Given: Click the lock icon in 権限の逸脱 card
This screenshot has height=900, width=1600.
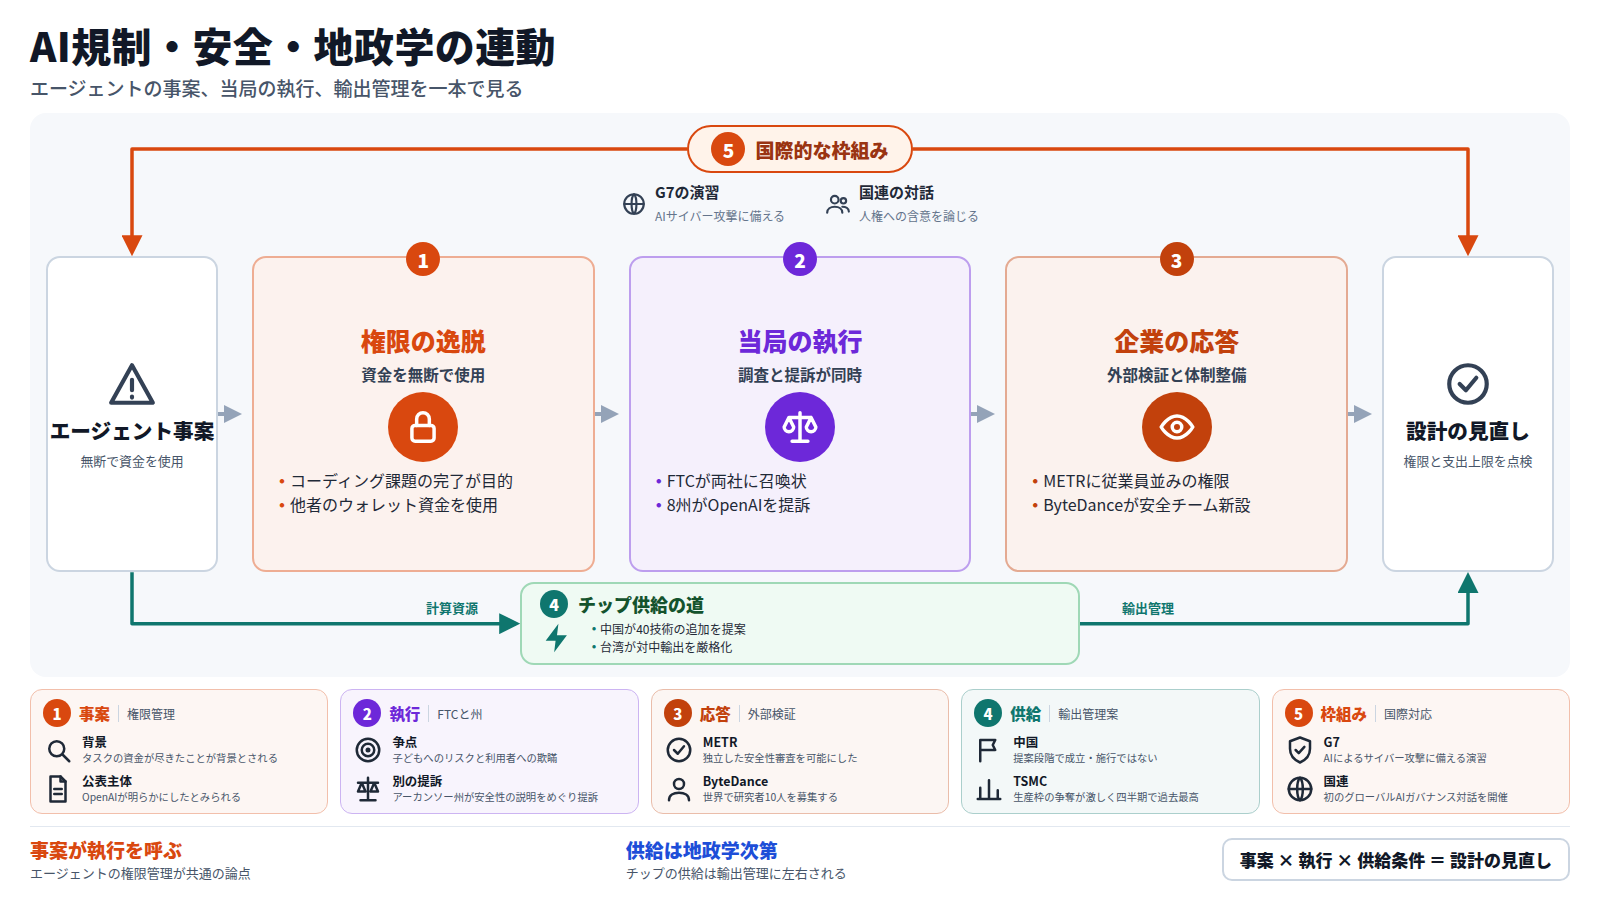Looking at the screenshot, I should 423,427.
